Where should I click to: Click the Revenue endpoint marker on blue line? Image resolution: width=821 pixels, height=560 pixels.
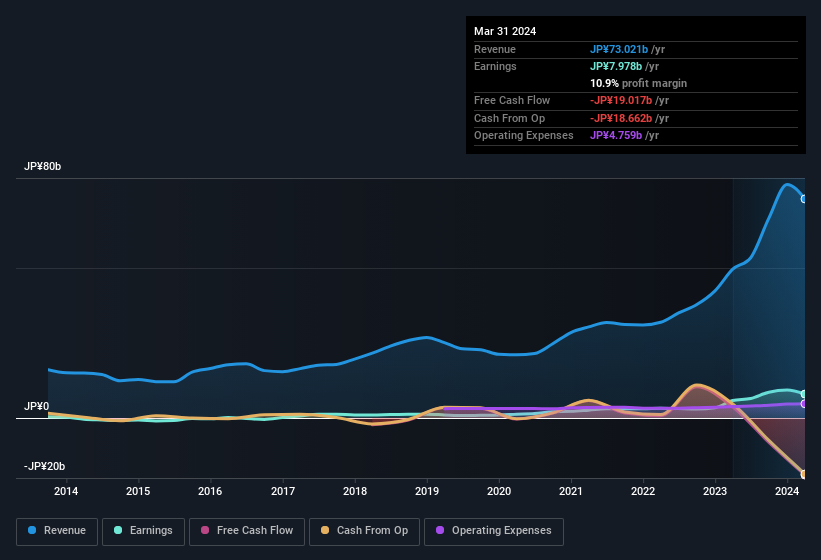(804, 199)
